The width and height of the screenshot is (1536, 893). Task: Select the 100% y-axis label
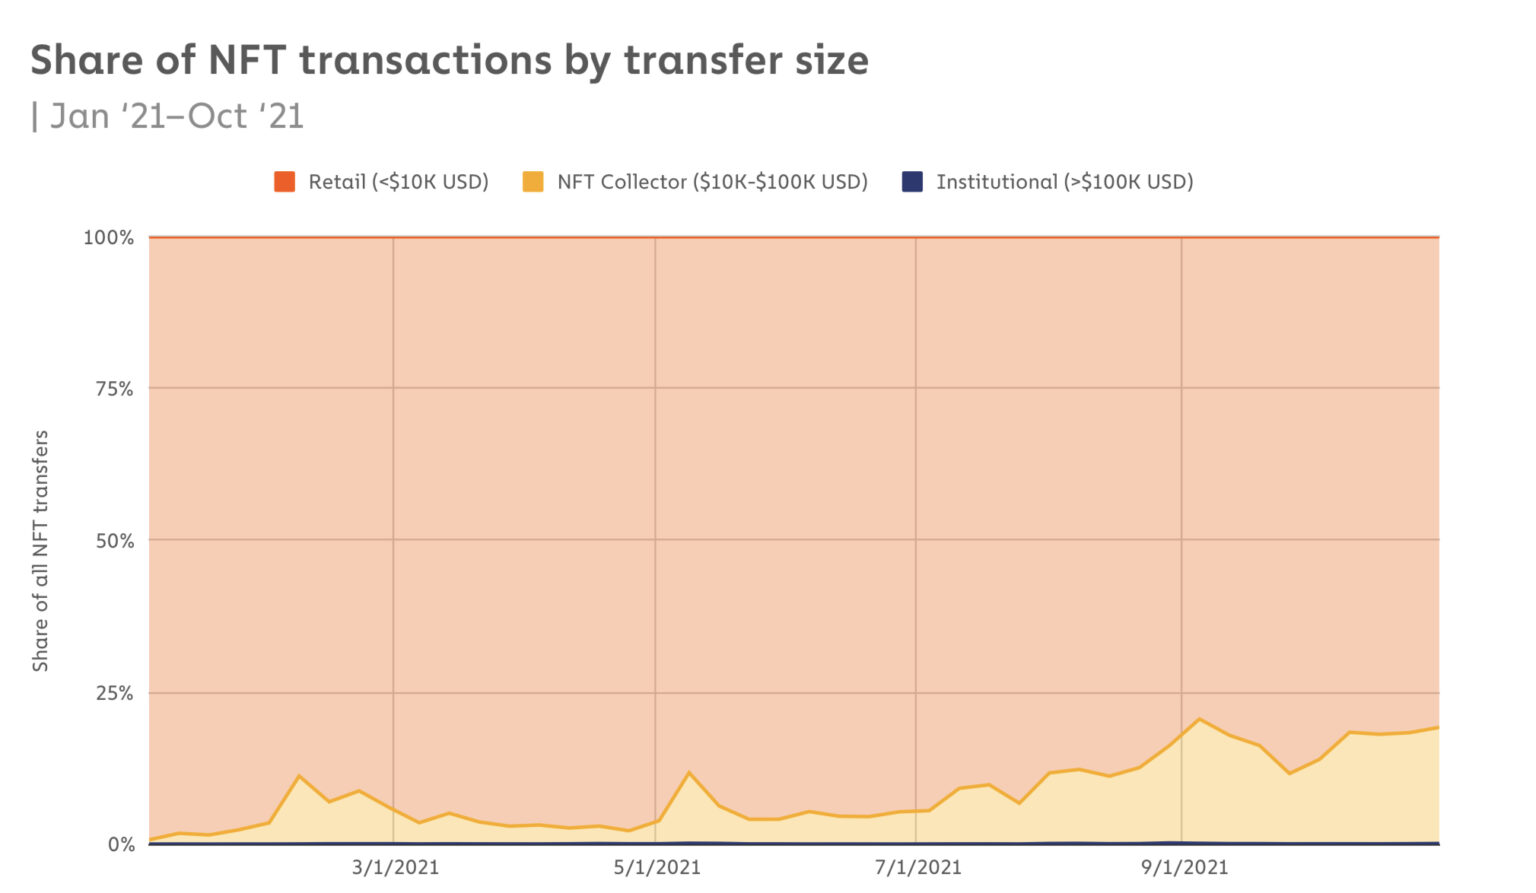coord(108,238)
